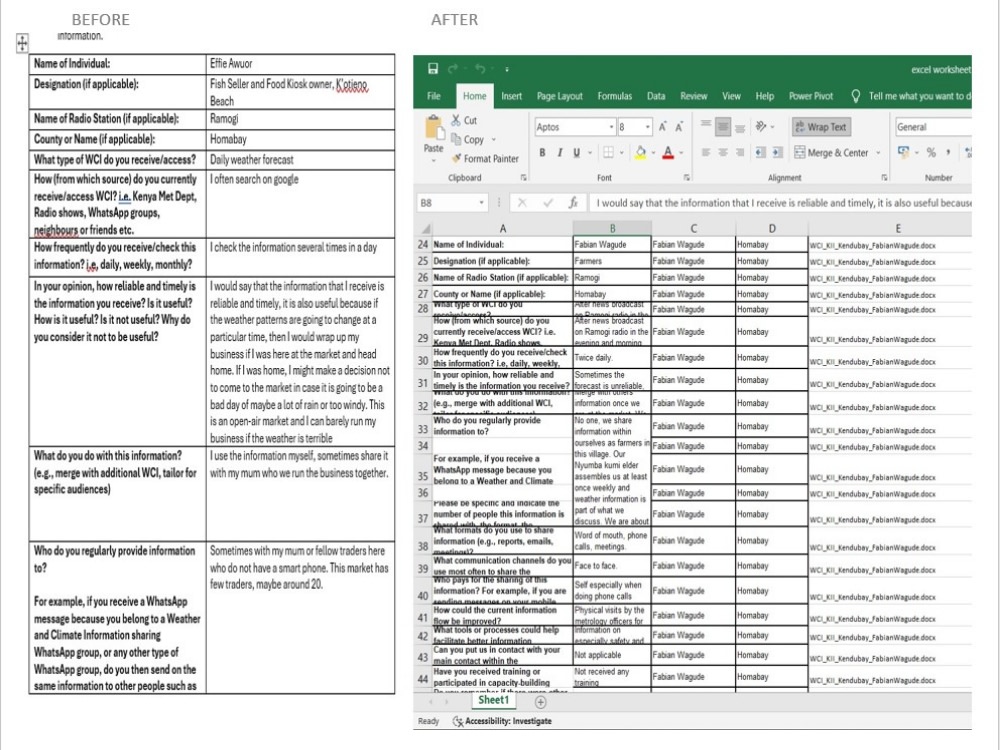
Task: Toggle Italic formatting
Action: (x=559, y=152)
